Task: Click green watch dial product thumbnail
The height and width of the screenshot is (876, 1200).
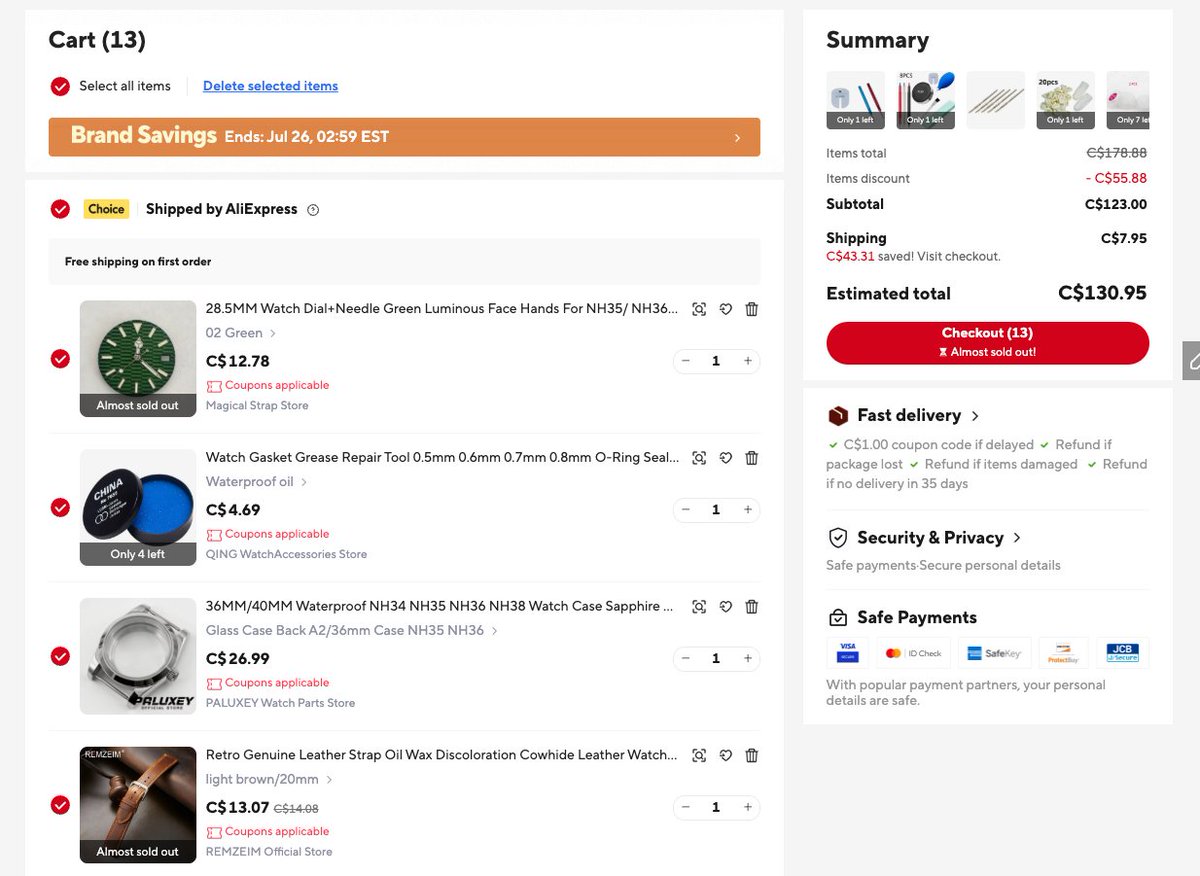Action: [138, 359]
